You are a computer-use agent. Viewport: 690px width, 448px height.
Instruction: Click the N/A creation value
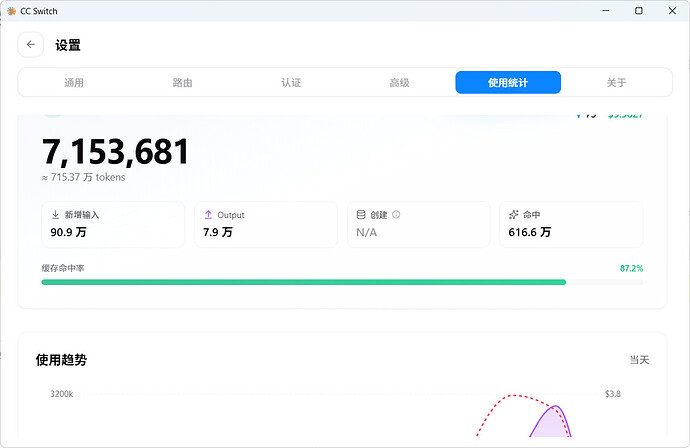tap(367, 232)
